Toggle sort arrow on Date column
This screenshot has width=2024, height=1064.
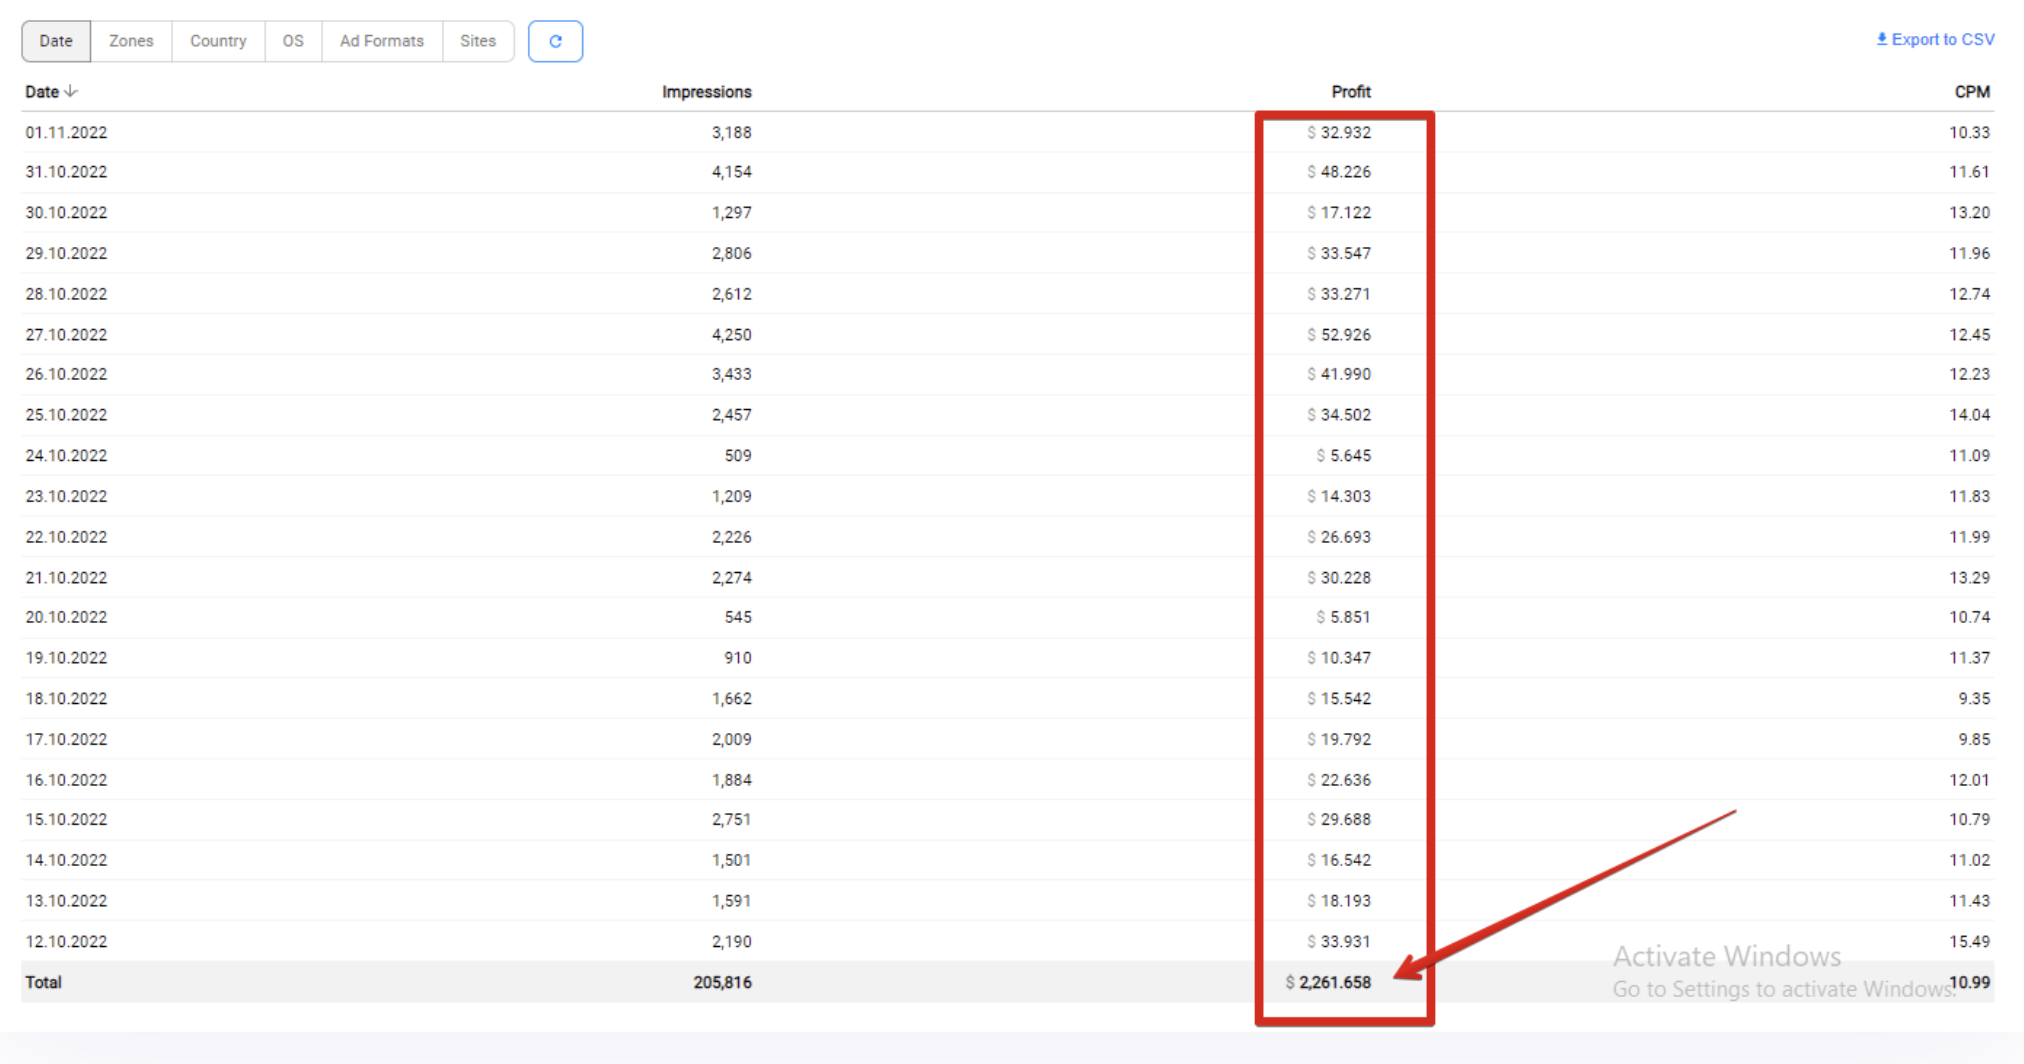[71, 91]
